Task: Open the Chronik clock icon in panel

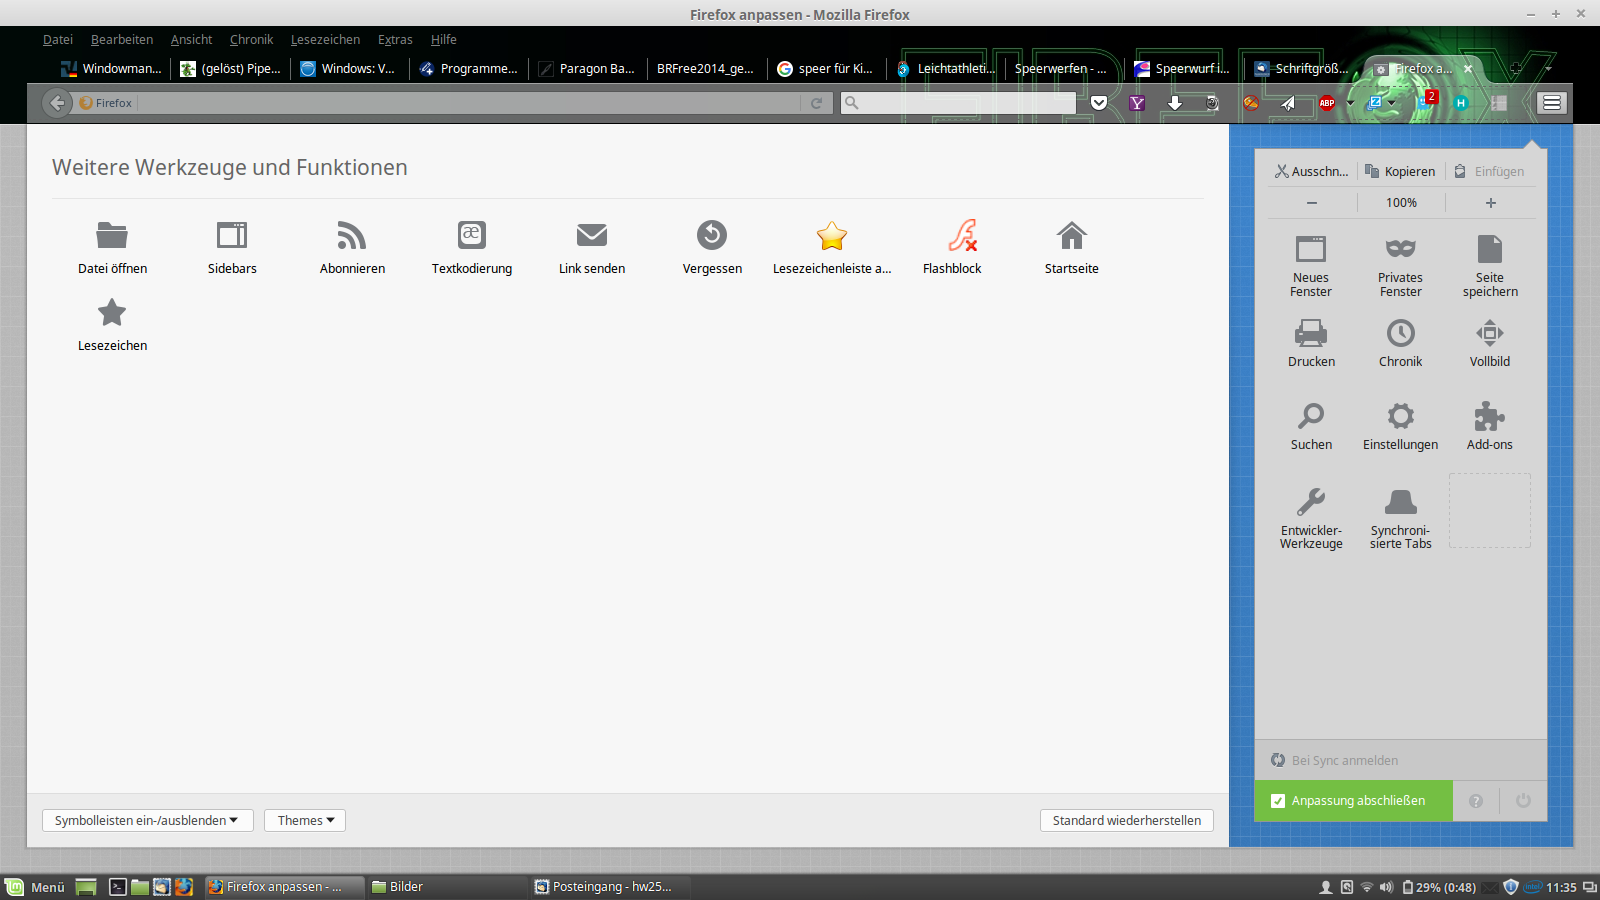Action: coord(1400,332)
